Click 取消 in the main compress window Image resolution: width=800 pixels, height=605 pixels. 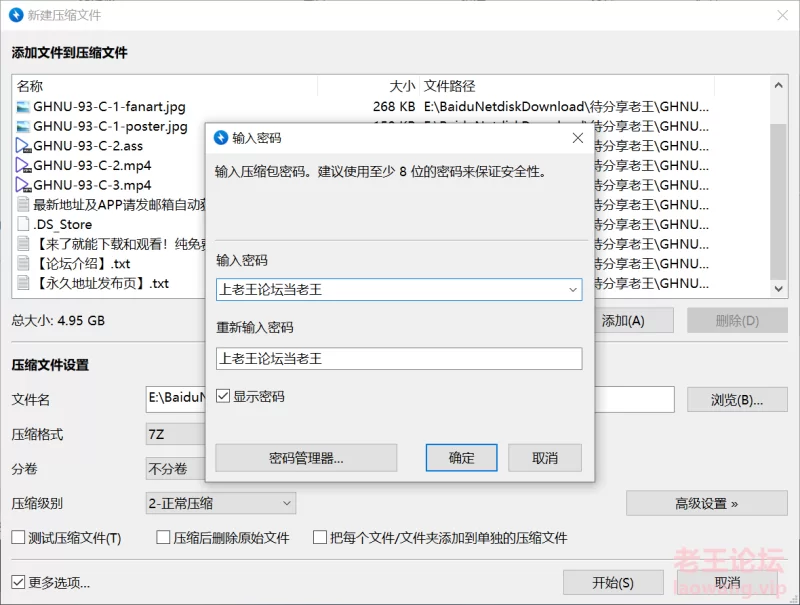[728, 582]
